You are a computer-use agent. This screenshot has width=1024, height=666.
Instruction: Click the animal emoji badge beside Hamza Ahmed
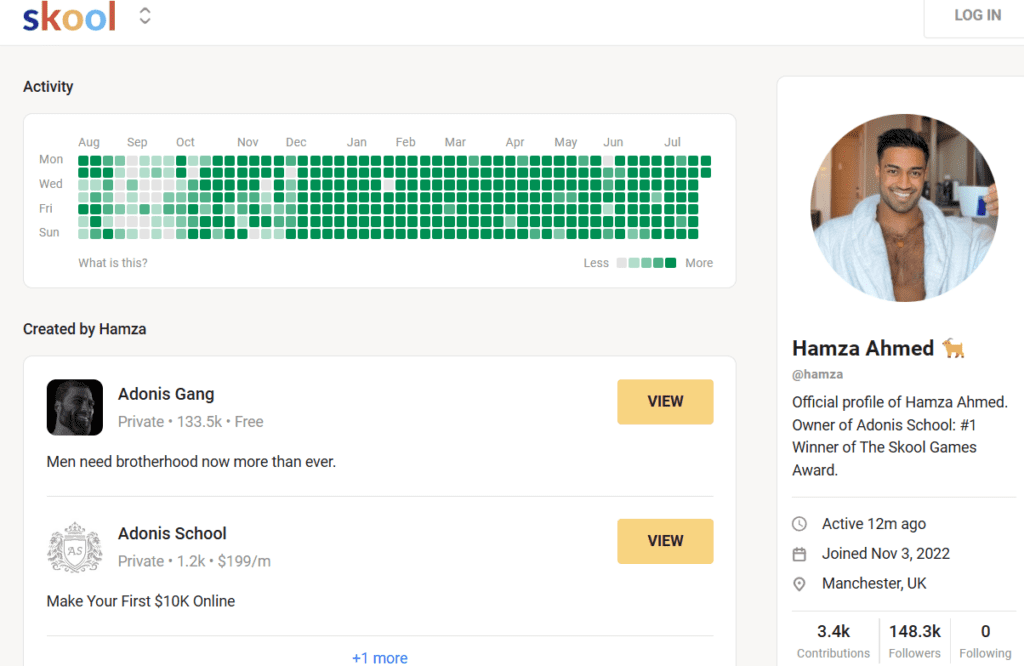click(953, 348)
